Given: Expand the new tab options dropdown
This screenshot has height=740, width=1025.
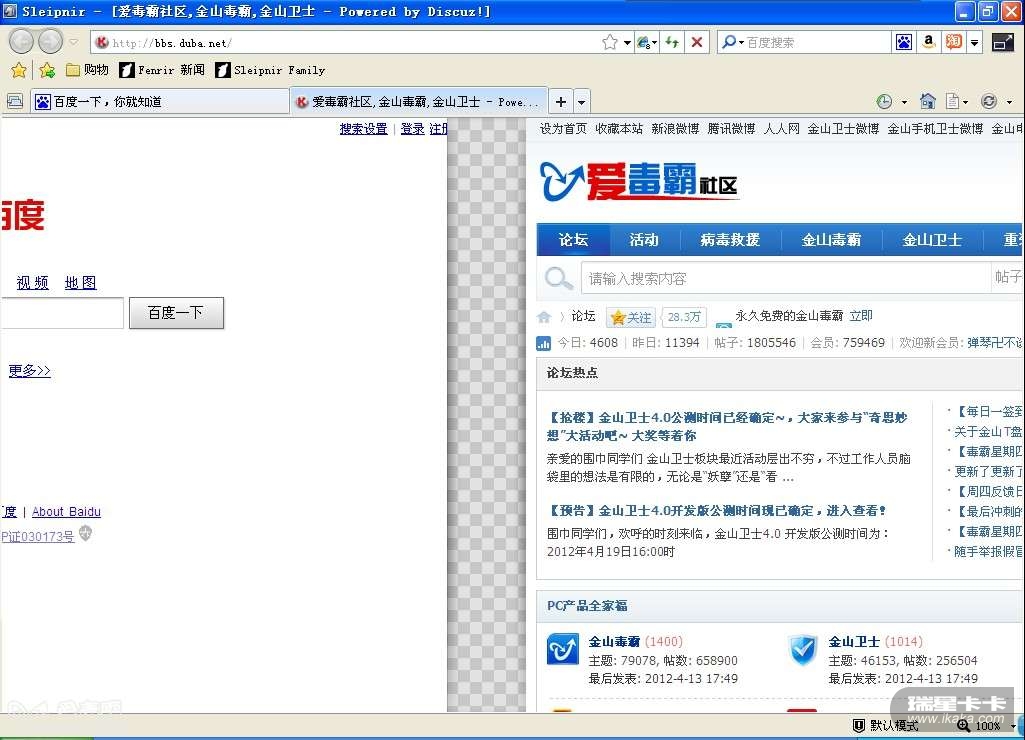Looking at the screenshot, I should [x=581, y=102].
